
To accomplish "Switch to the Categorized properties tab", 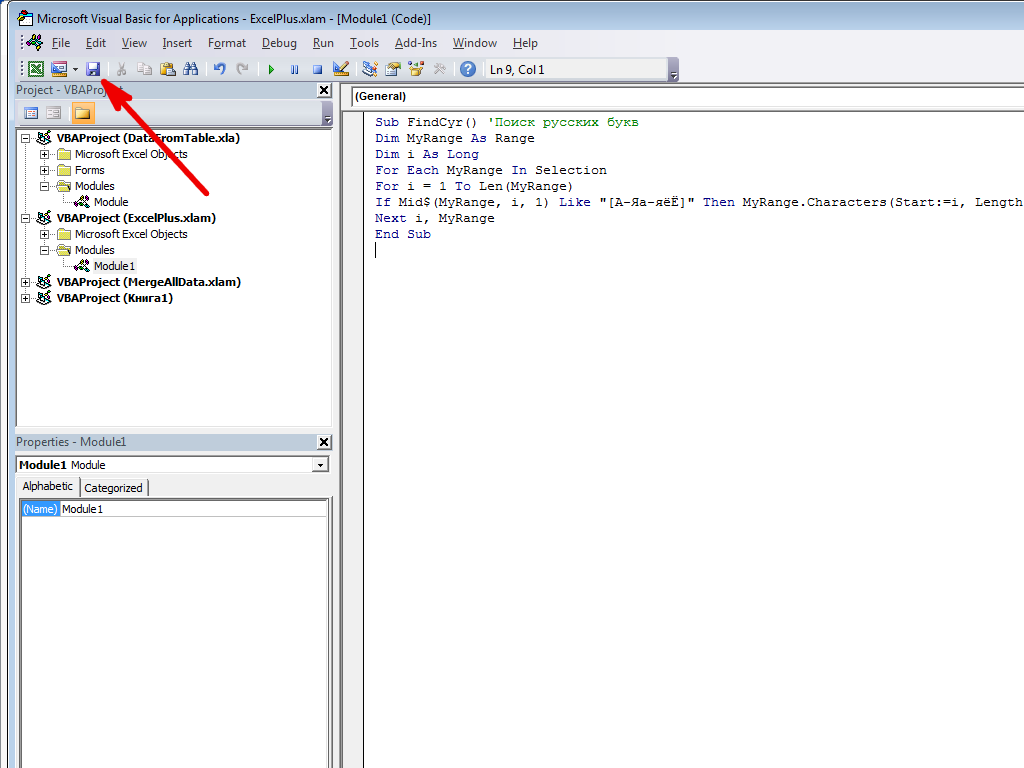I will pos(114,488).
